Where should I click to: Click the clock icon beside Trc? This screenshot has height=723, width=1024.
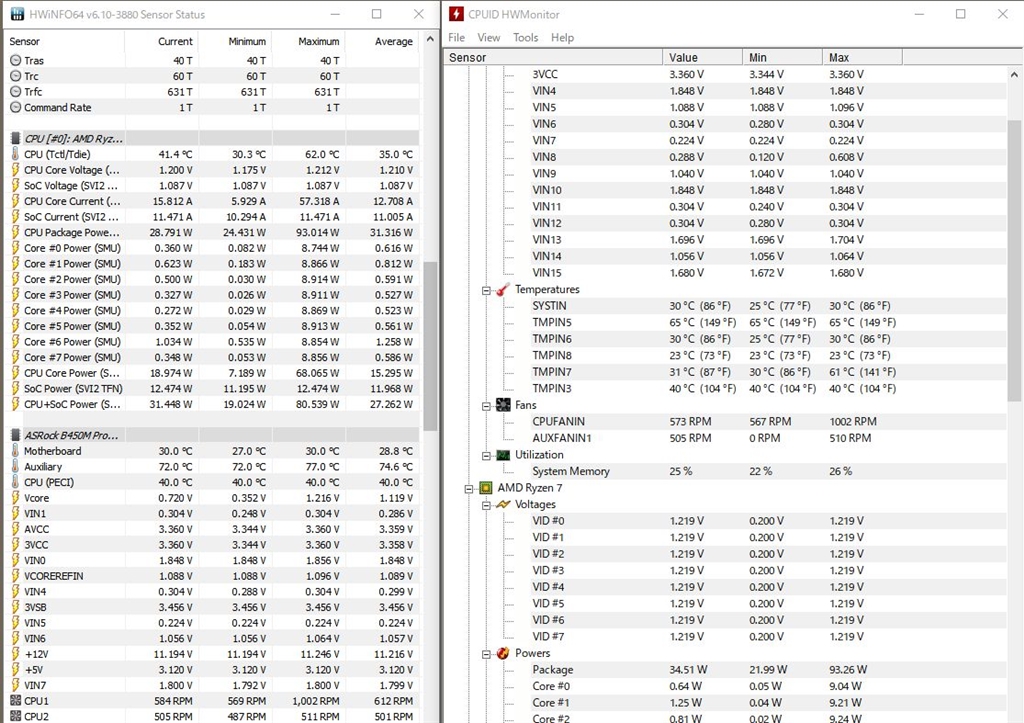pos(16,76)
